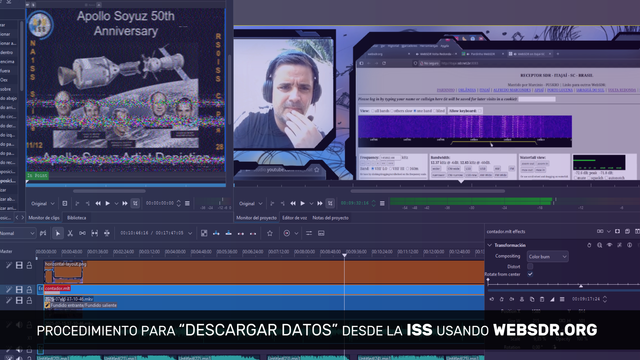
Task: Select the contador.mlt clip label
Action: [58, 288]
